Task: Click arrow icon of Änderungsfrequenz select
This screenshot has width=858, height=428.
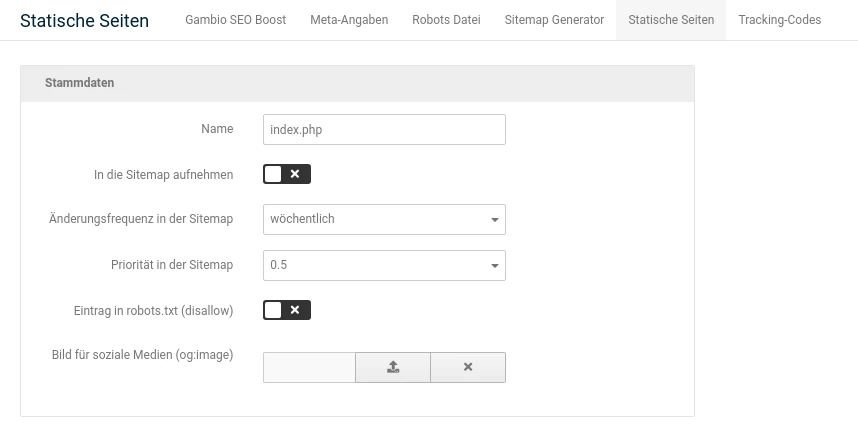Action: (x=495, y=220)
